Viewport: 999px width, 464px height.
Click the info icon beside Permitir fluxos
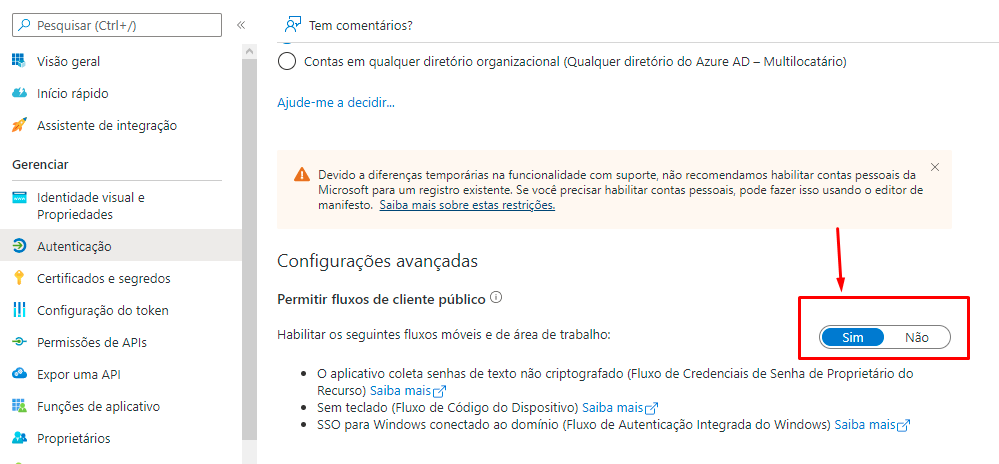pyautogui.click(x=496, y=298)
